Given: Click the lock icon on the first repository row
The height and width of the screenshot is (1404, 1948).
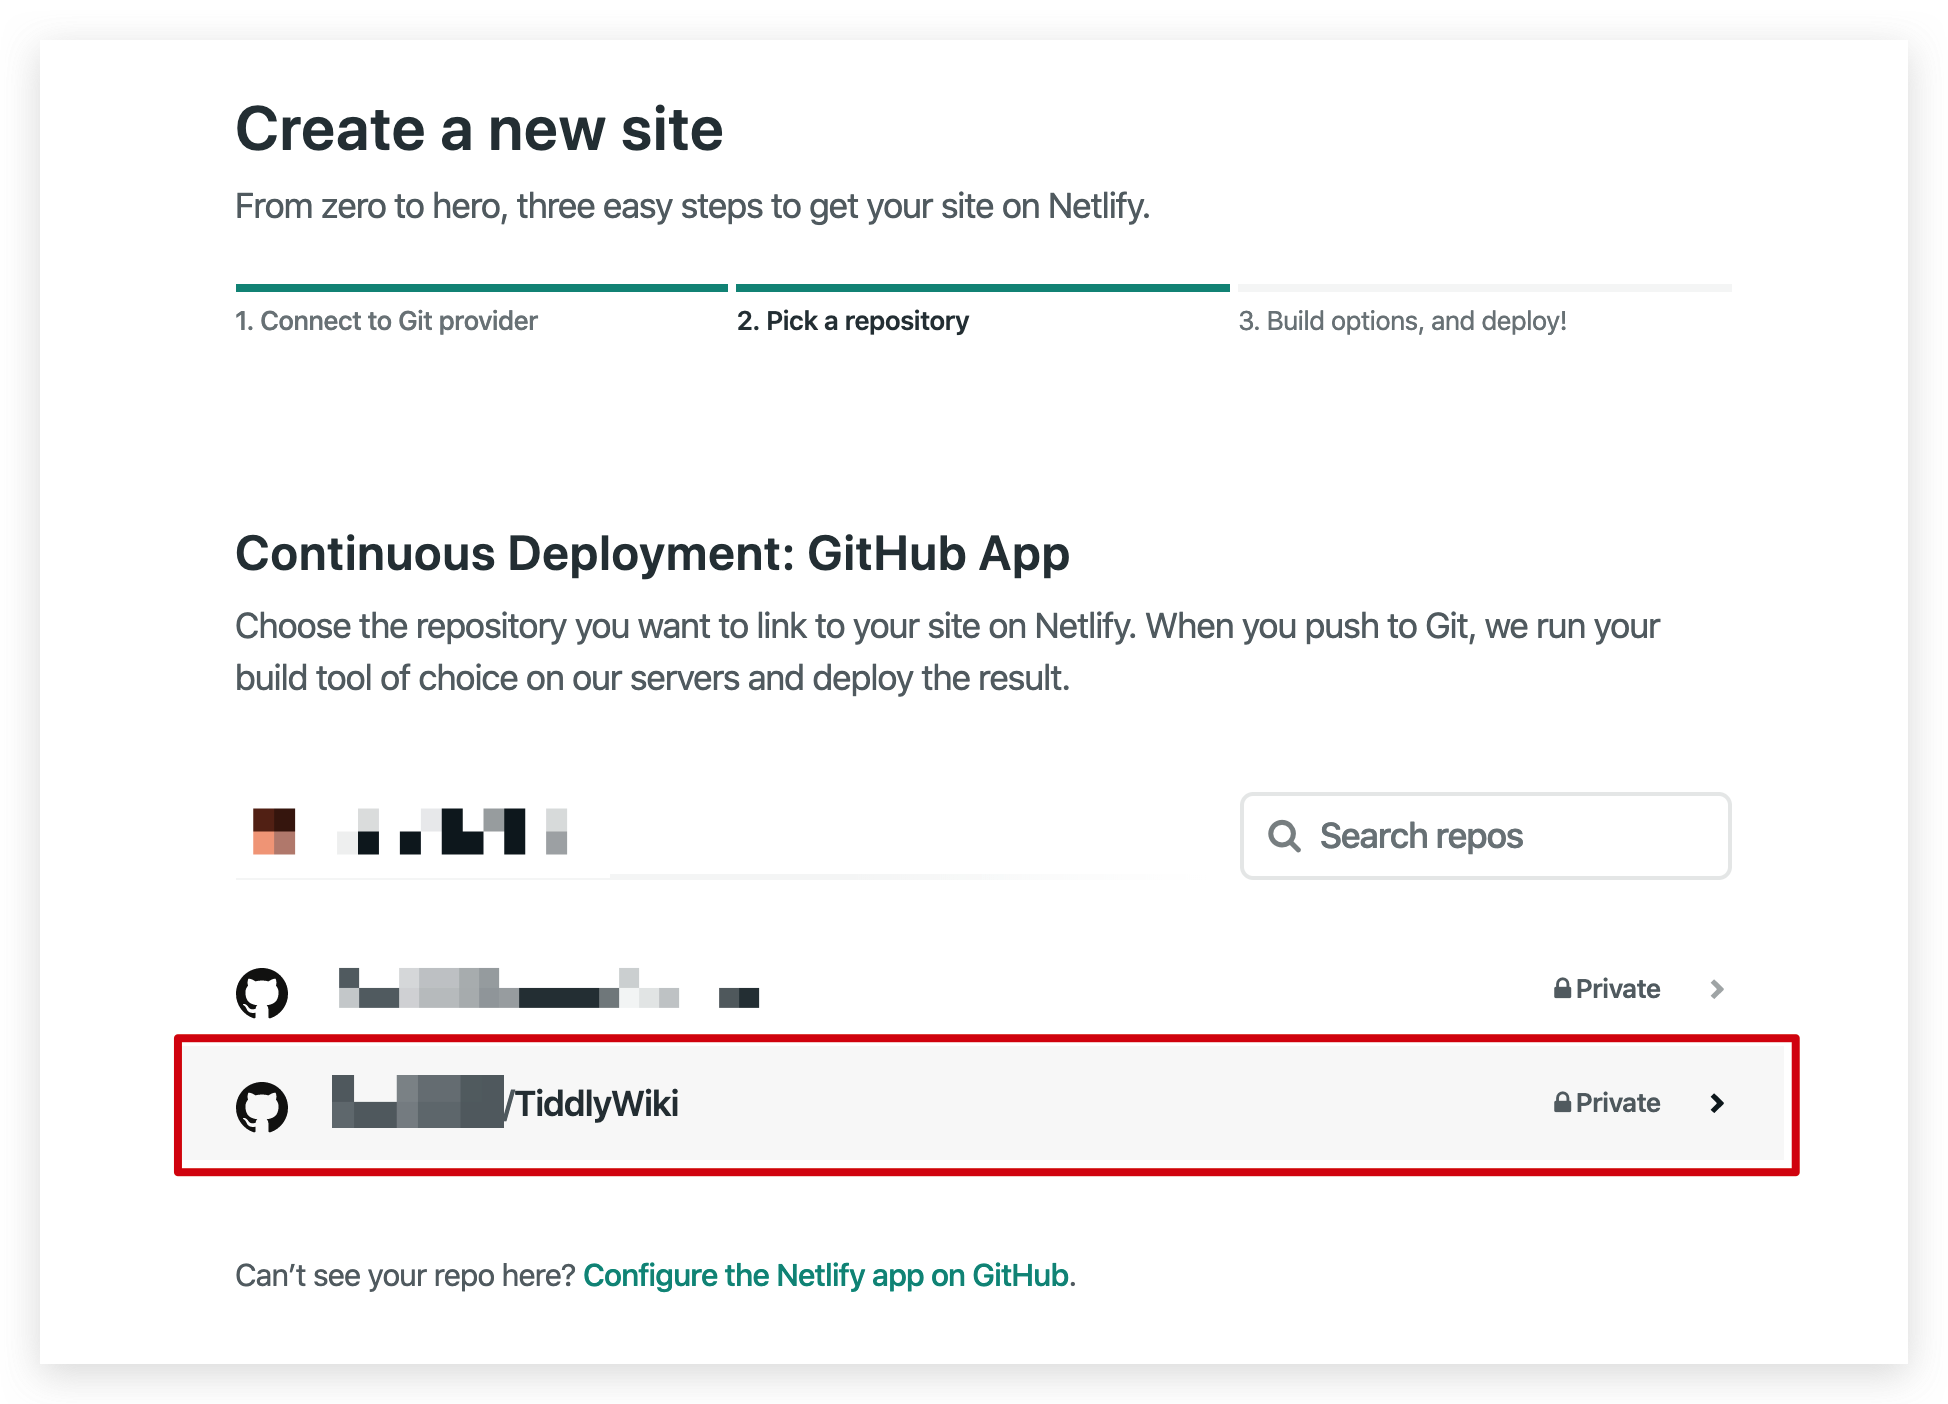Looking at the screenshot, I should (x=1562, y=988).
